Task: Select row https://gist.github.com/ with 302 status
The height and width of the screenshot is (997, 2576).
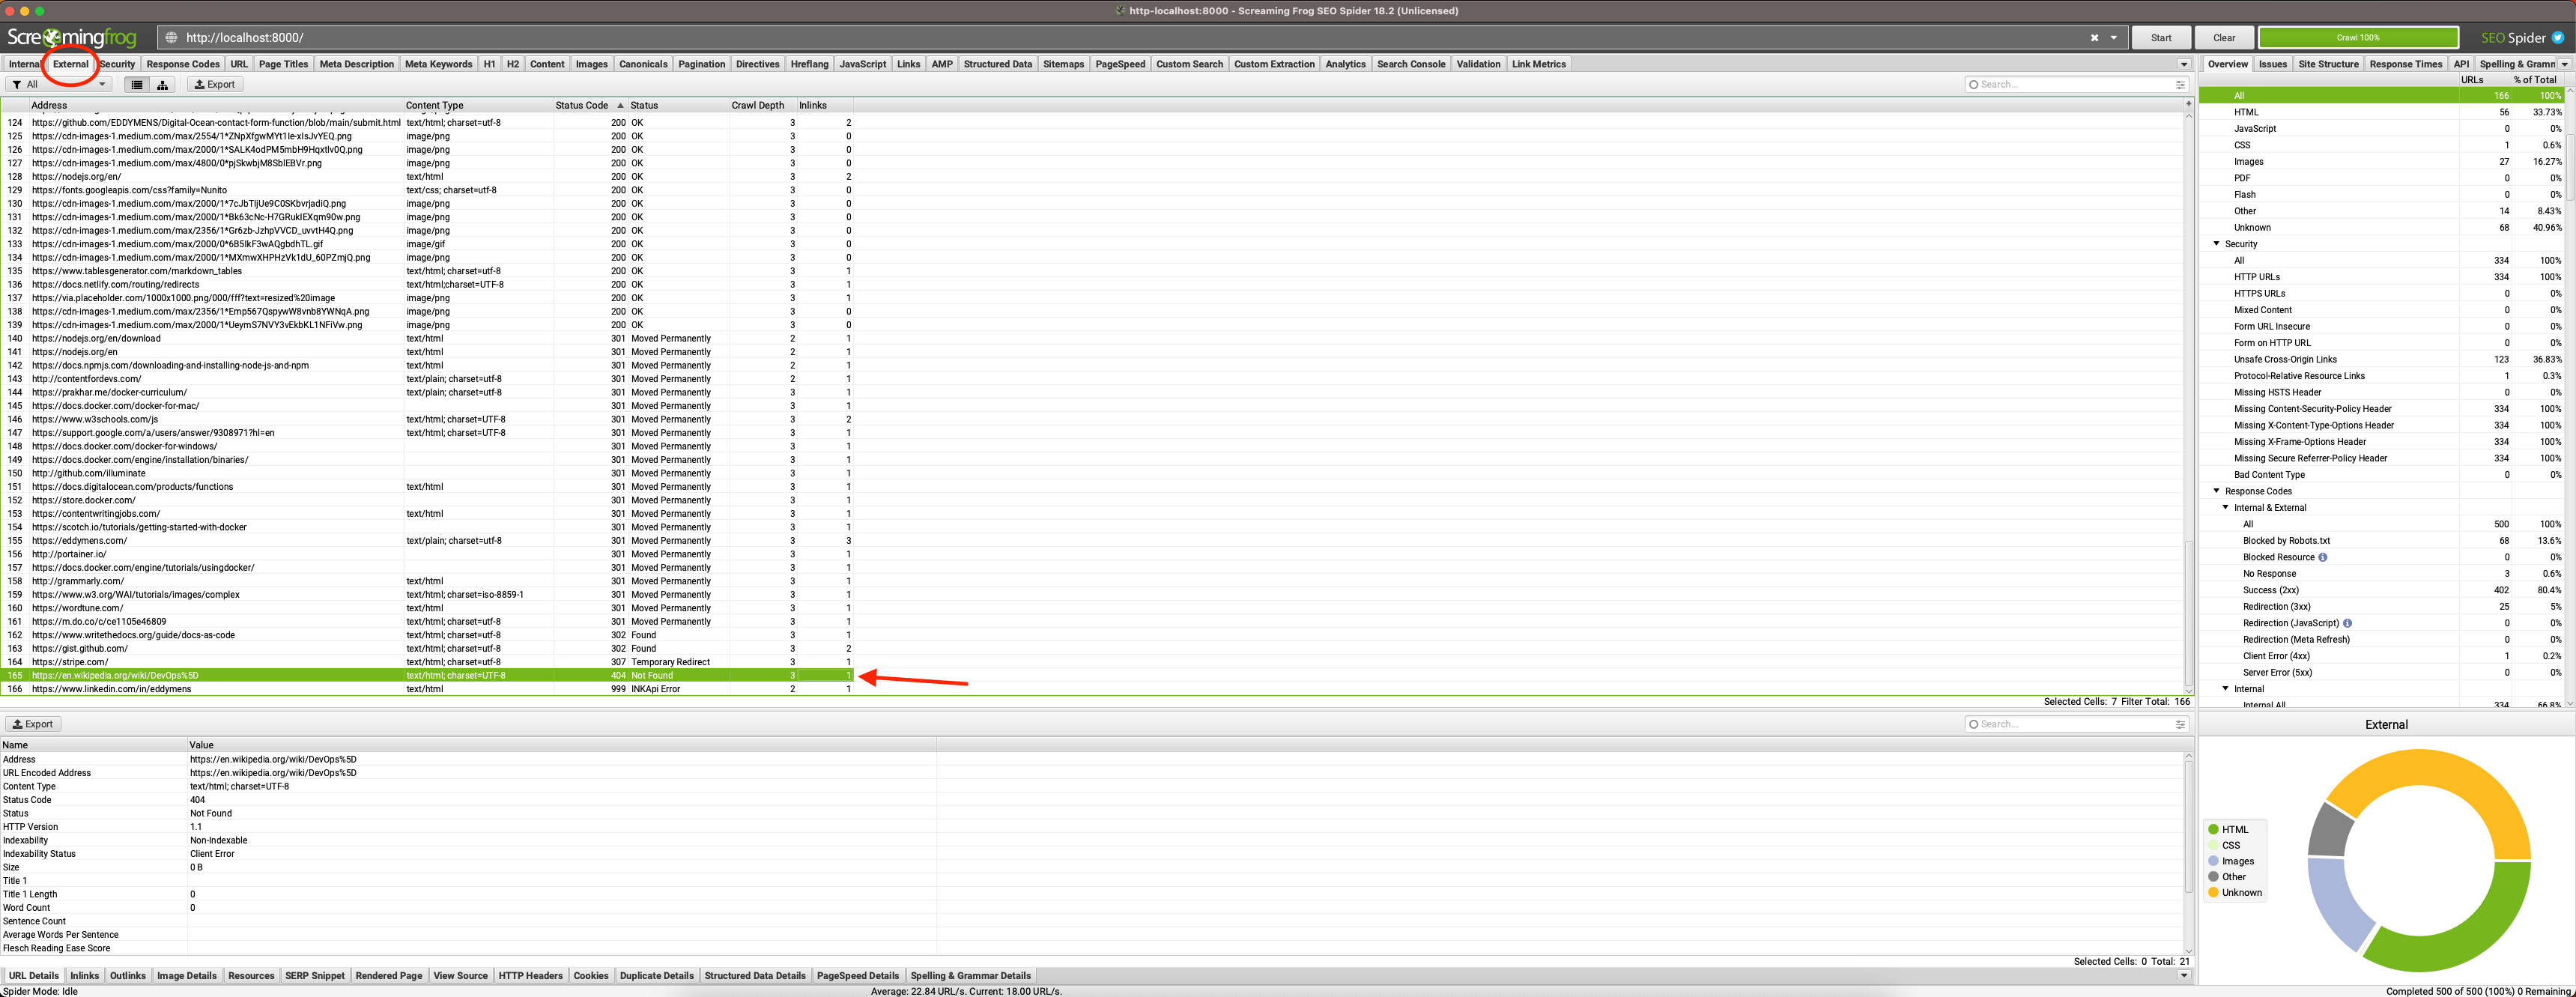Action: click(428, 648)
